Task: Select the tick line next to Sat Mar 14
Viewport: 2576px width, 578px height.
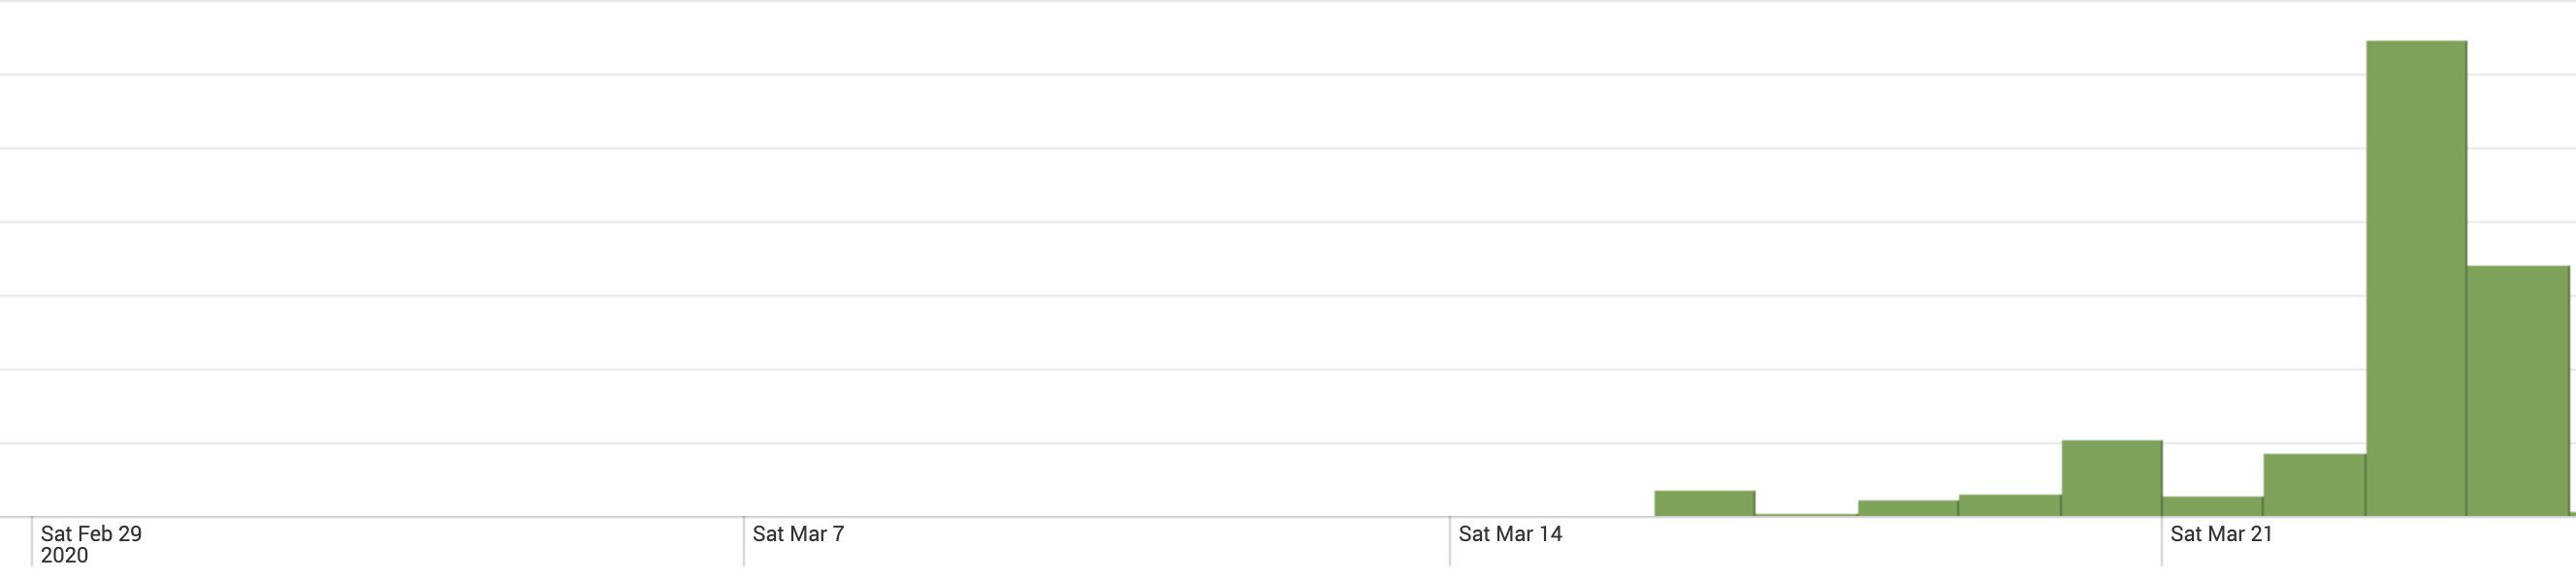Action: pyautogui.click(x=1450, y=542)
